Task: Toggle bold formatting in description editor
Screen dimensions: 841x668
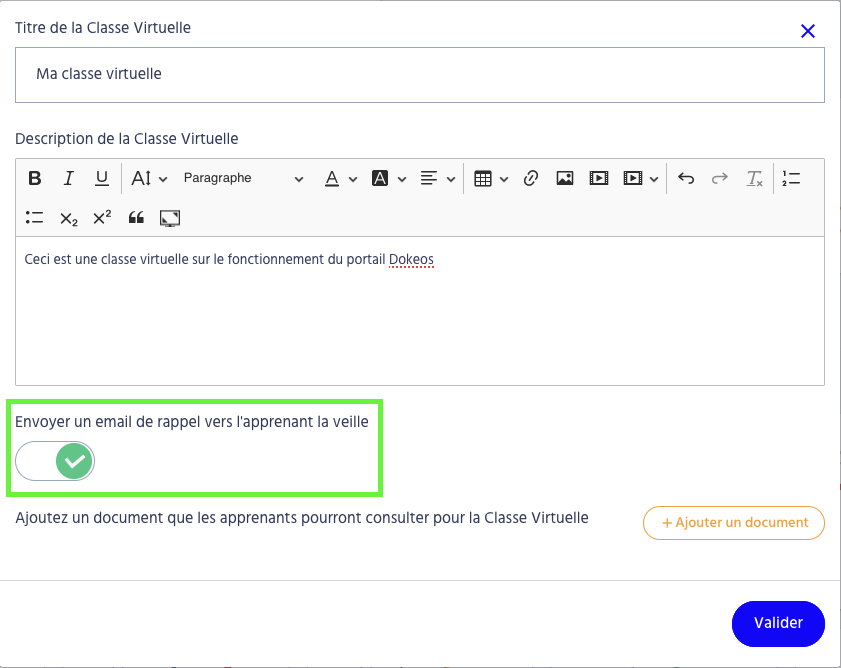Action: (35, 179)
